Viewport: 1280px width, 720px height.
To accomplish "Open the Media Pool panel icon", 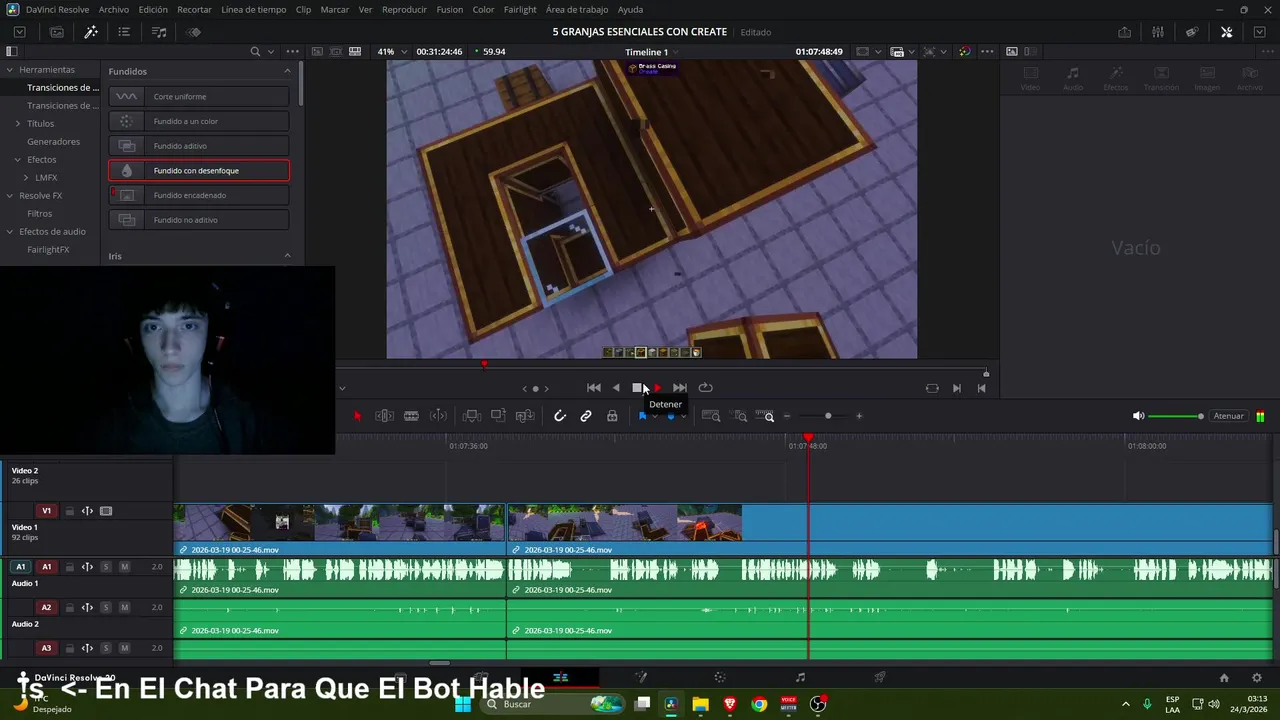I will [57, 32].
